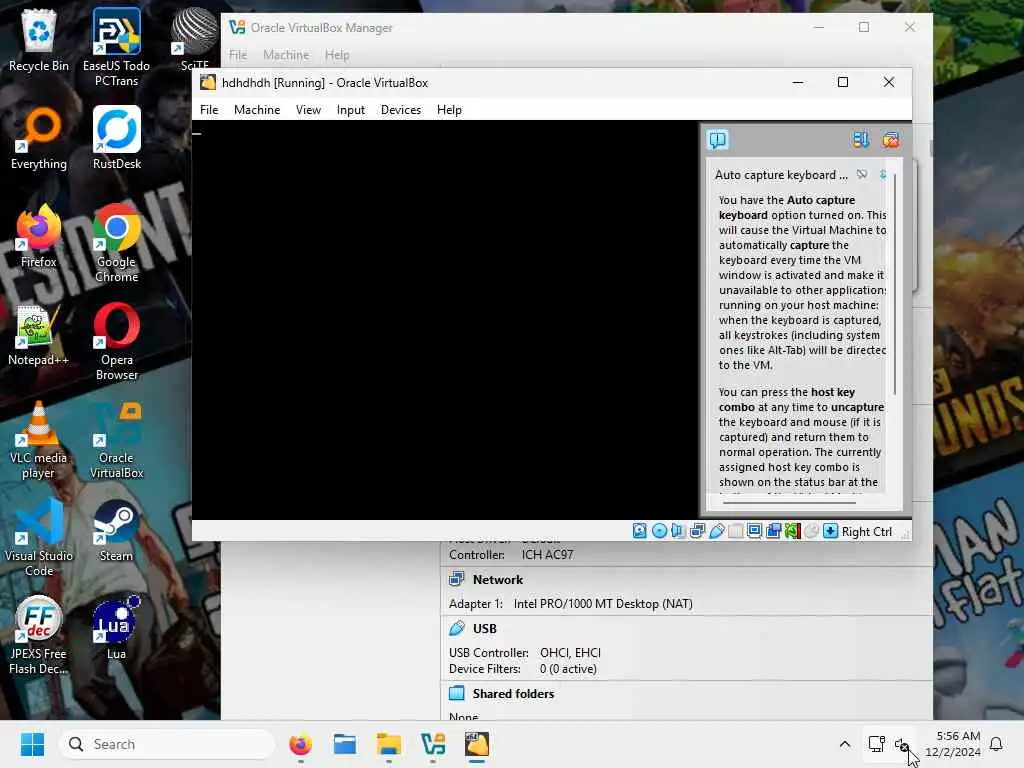This screenshot has height=768, width=1024.
Task: Open the Help menu in VM window
Action: tap(449, 110)
